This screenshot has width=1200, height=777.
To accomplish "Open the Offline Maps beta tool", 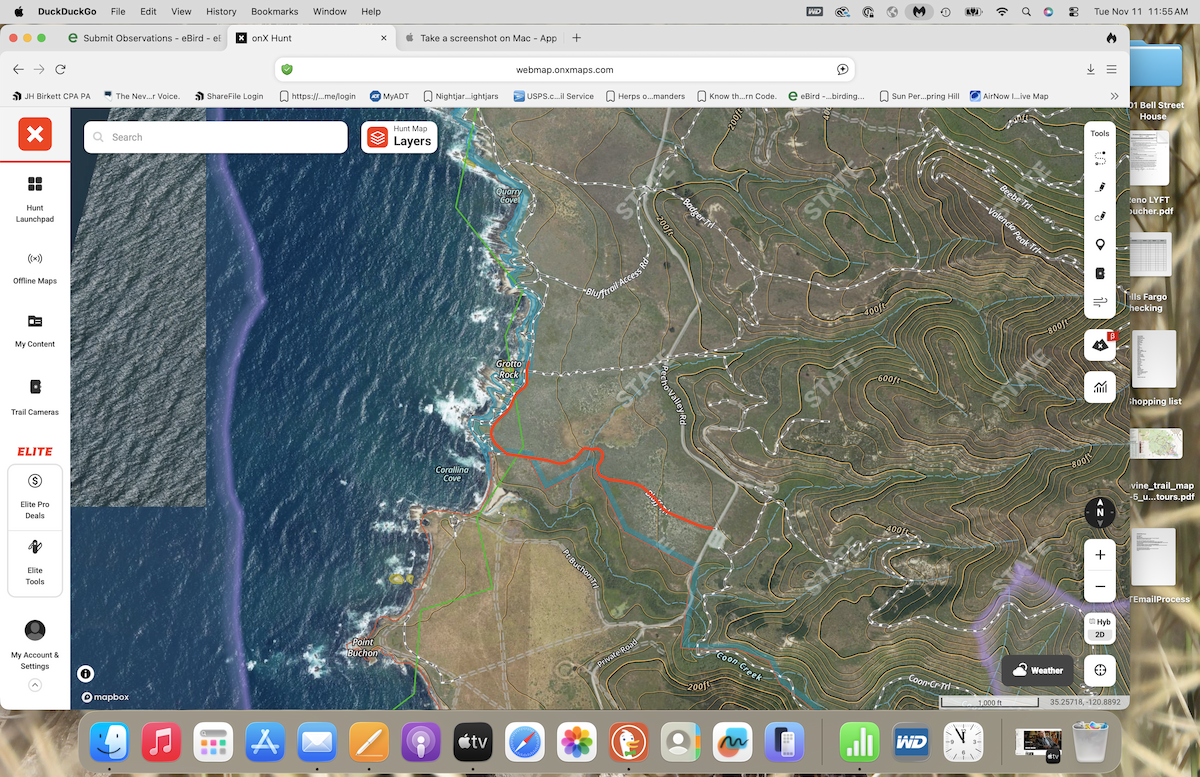I will coord(1100,344).
